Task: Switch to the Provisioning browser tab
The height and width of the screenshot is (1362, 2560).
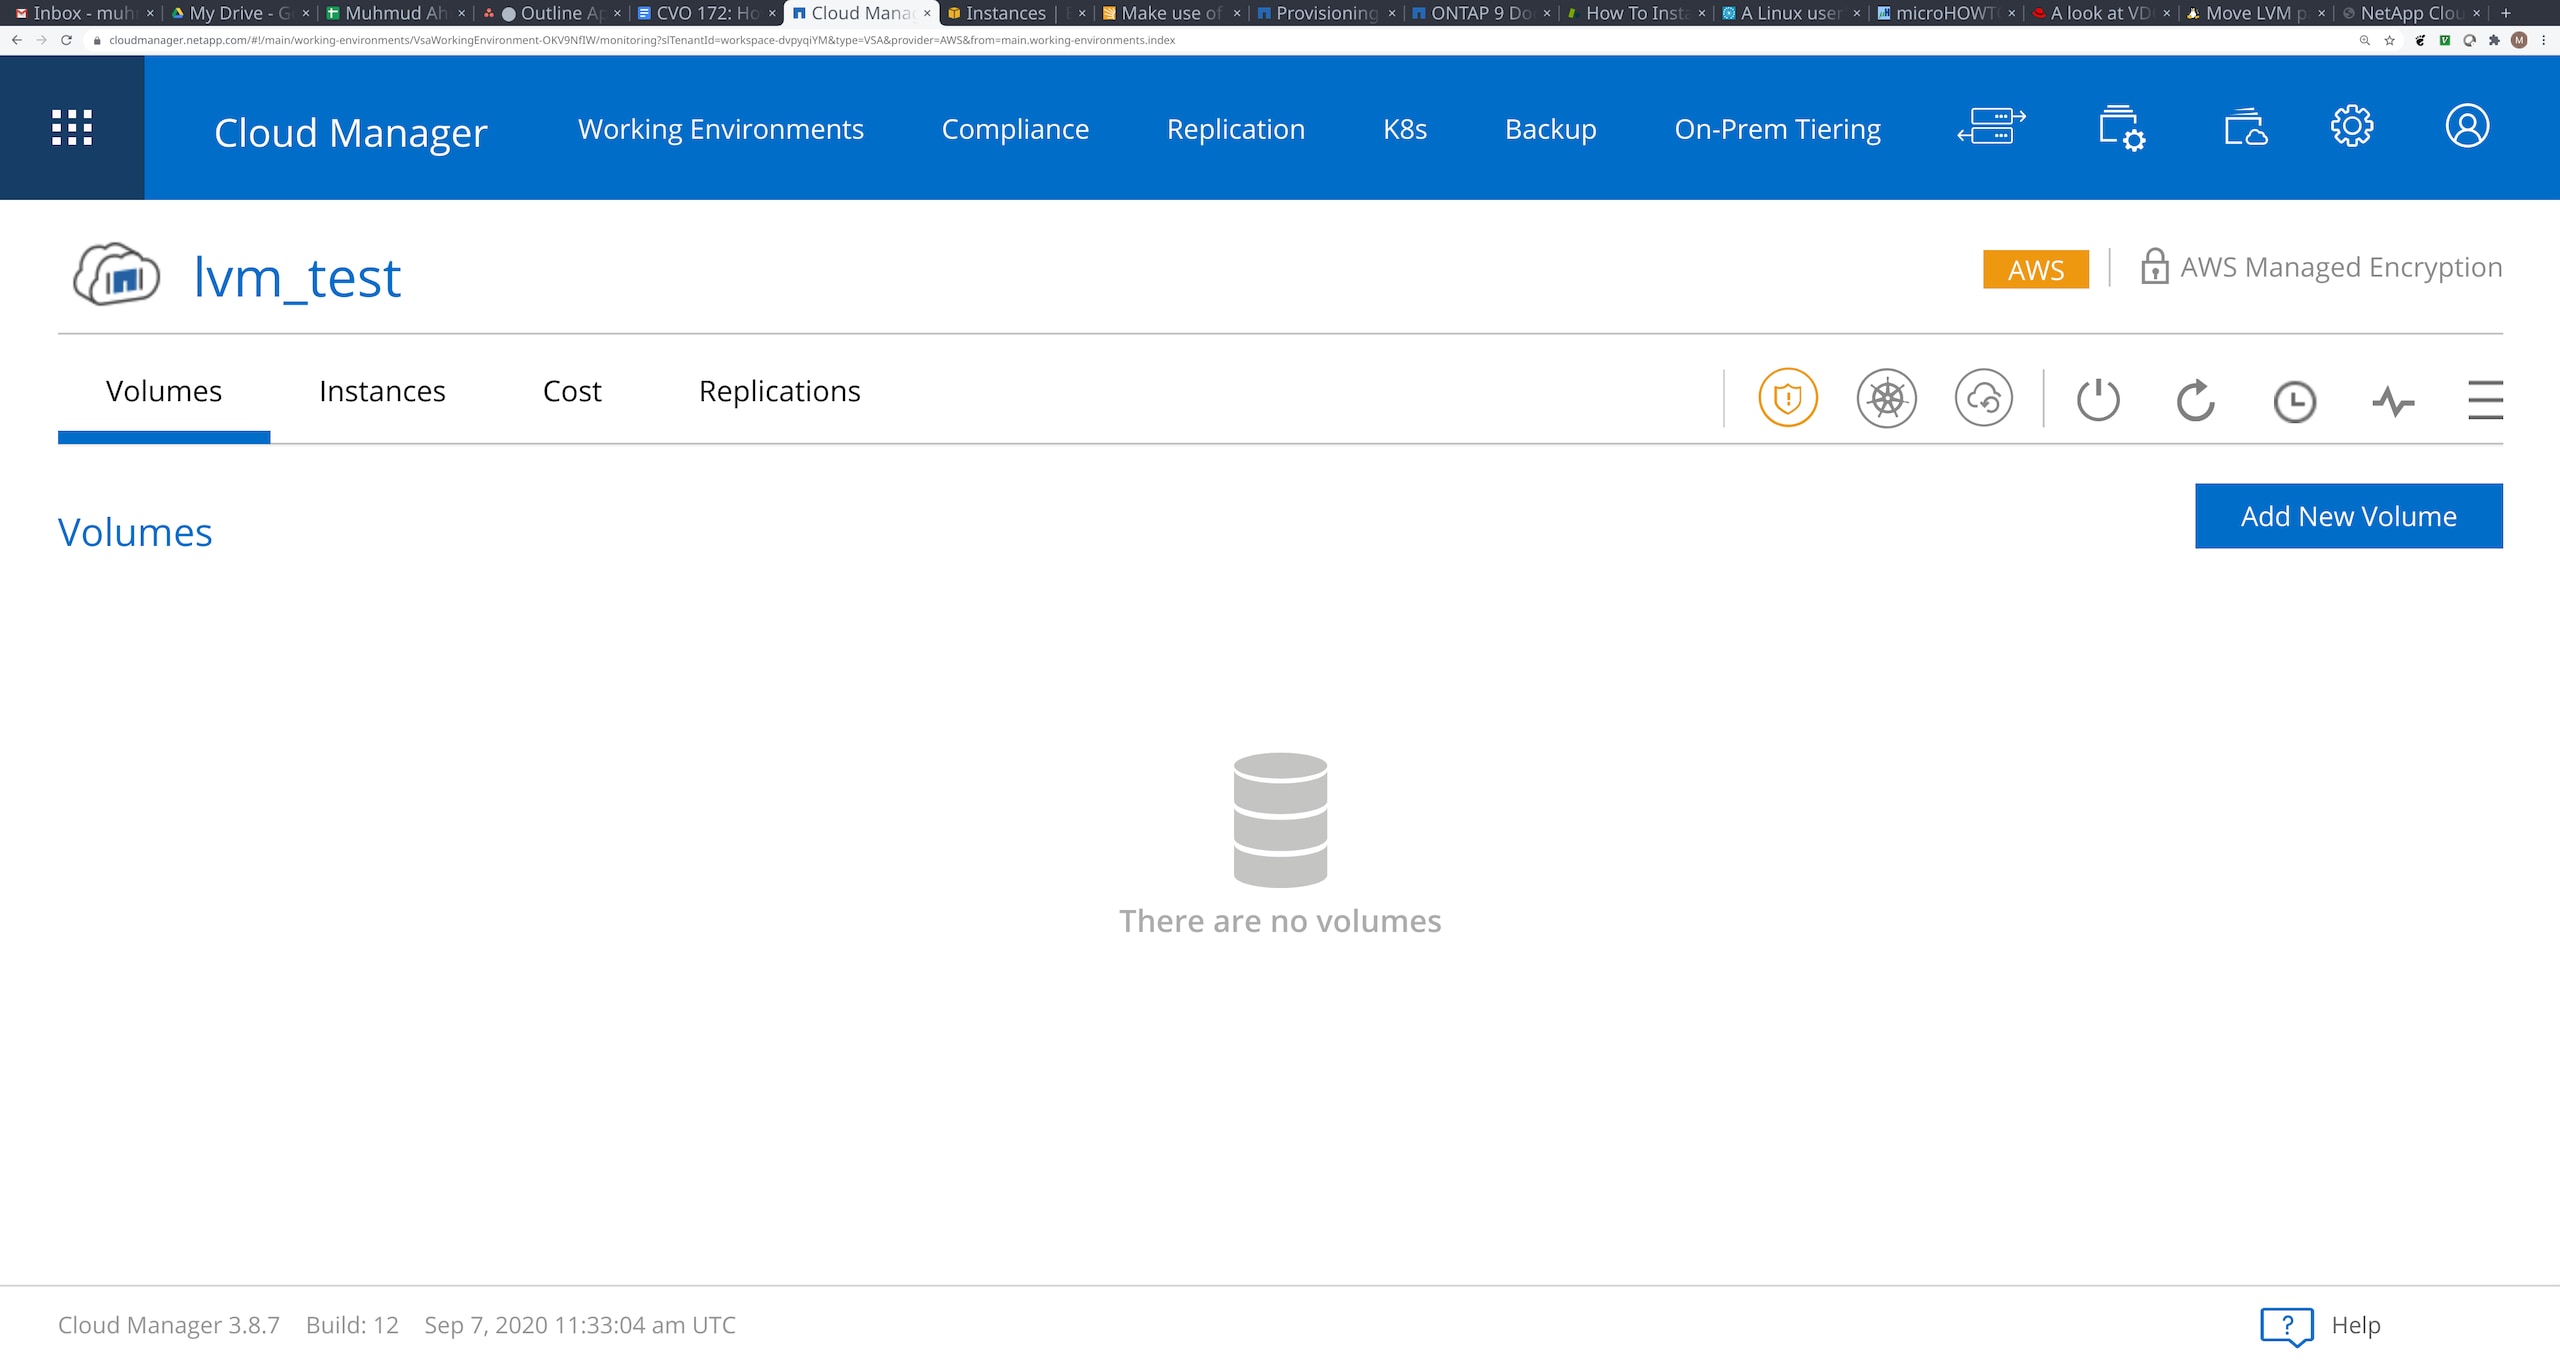Action: tap(1326, 13)
